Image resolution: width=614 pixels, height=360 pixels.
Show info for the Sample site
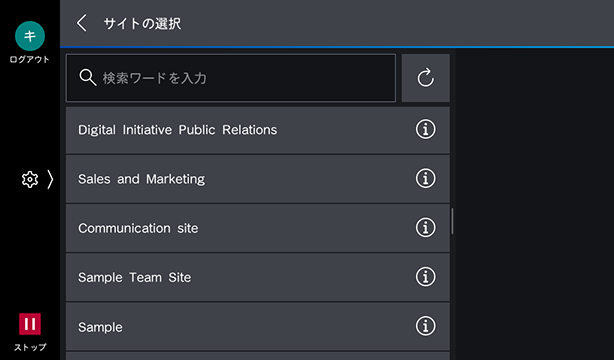[426, 326]
